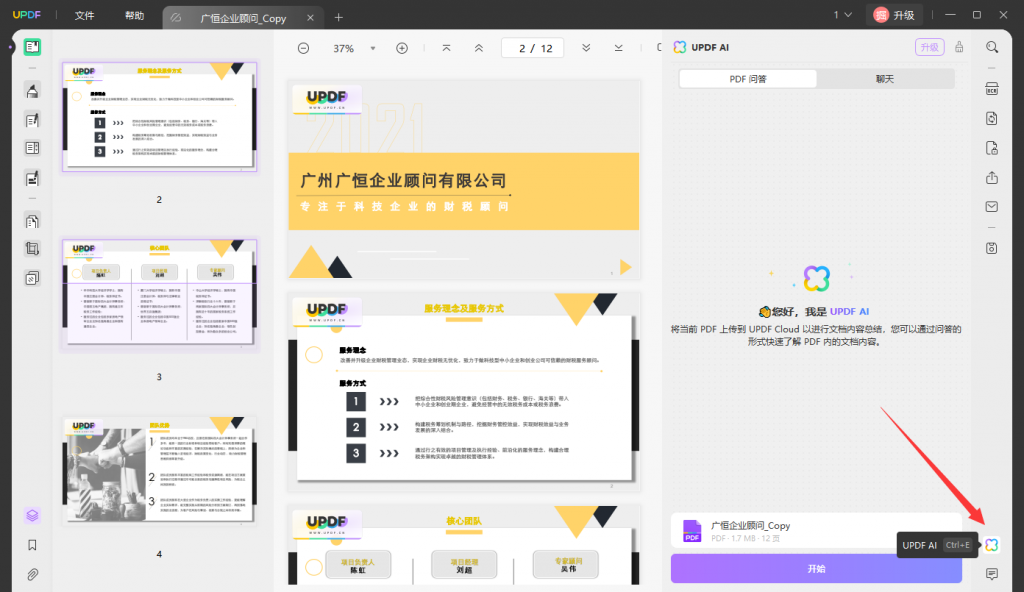Select the PDF 问答 tab
This screenshot has height=592, width=1024.
[x=748, y=79]
